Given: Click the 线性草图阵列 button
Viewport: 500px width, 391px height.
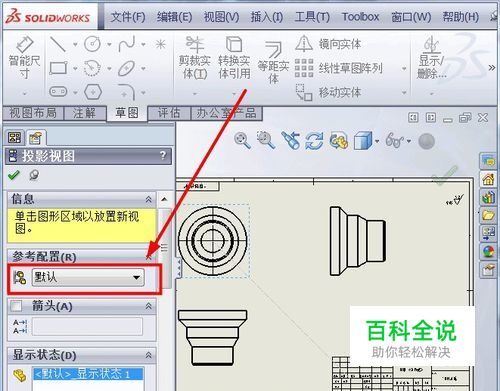Looking at the screenshot, I should [350, 68].
